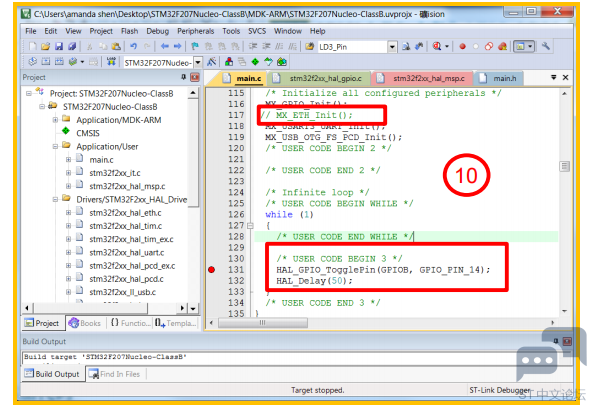Build the target icon

[x=46, y=62]
